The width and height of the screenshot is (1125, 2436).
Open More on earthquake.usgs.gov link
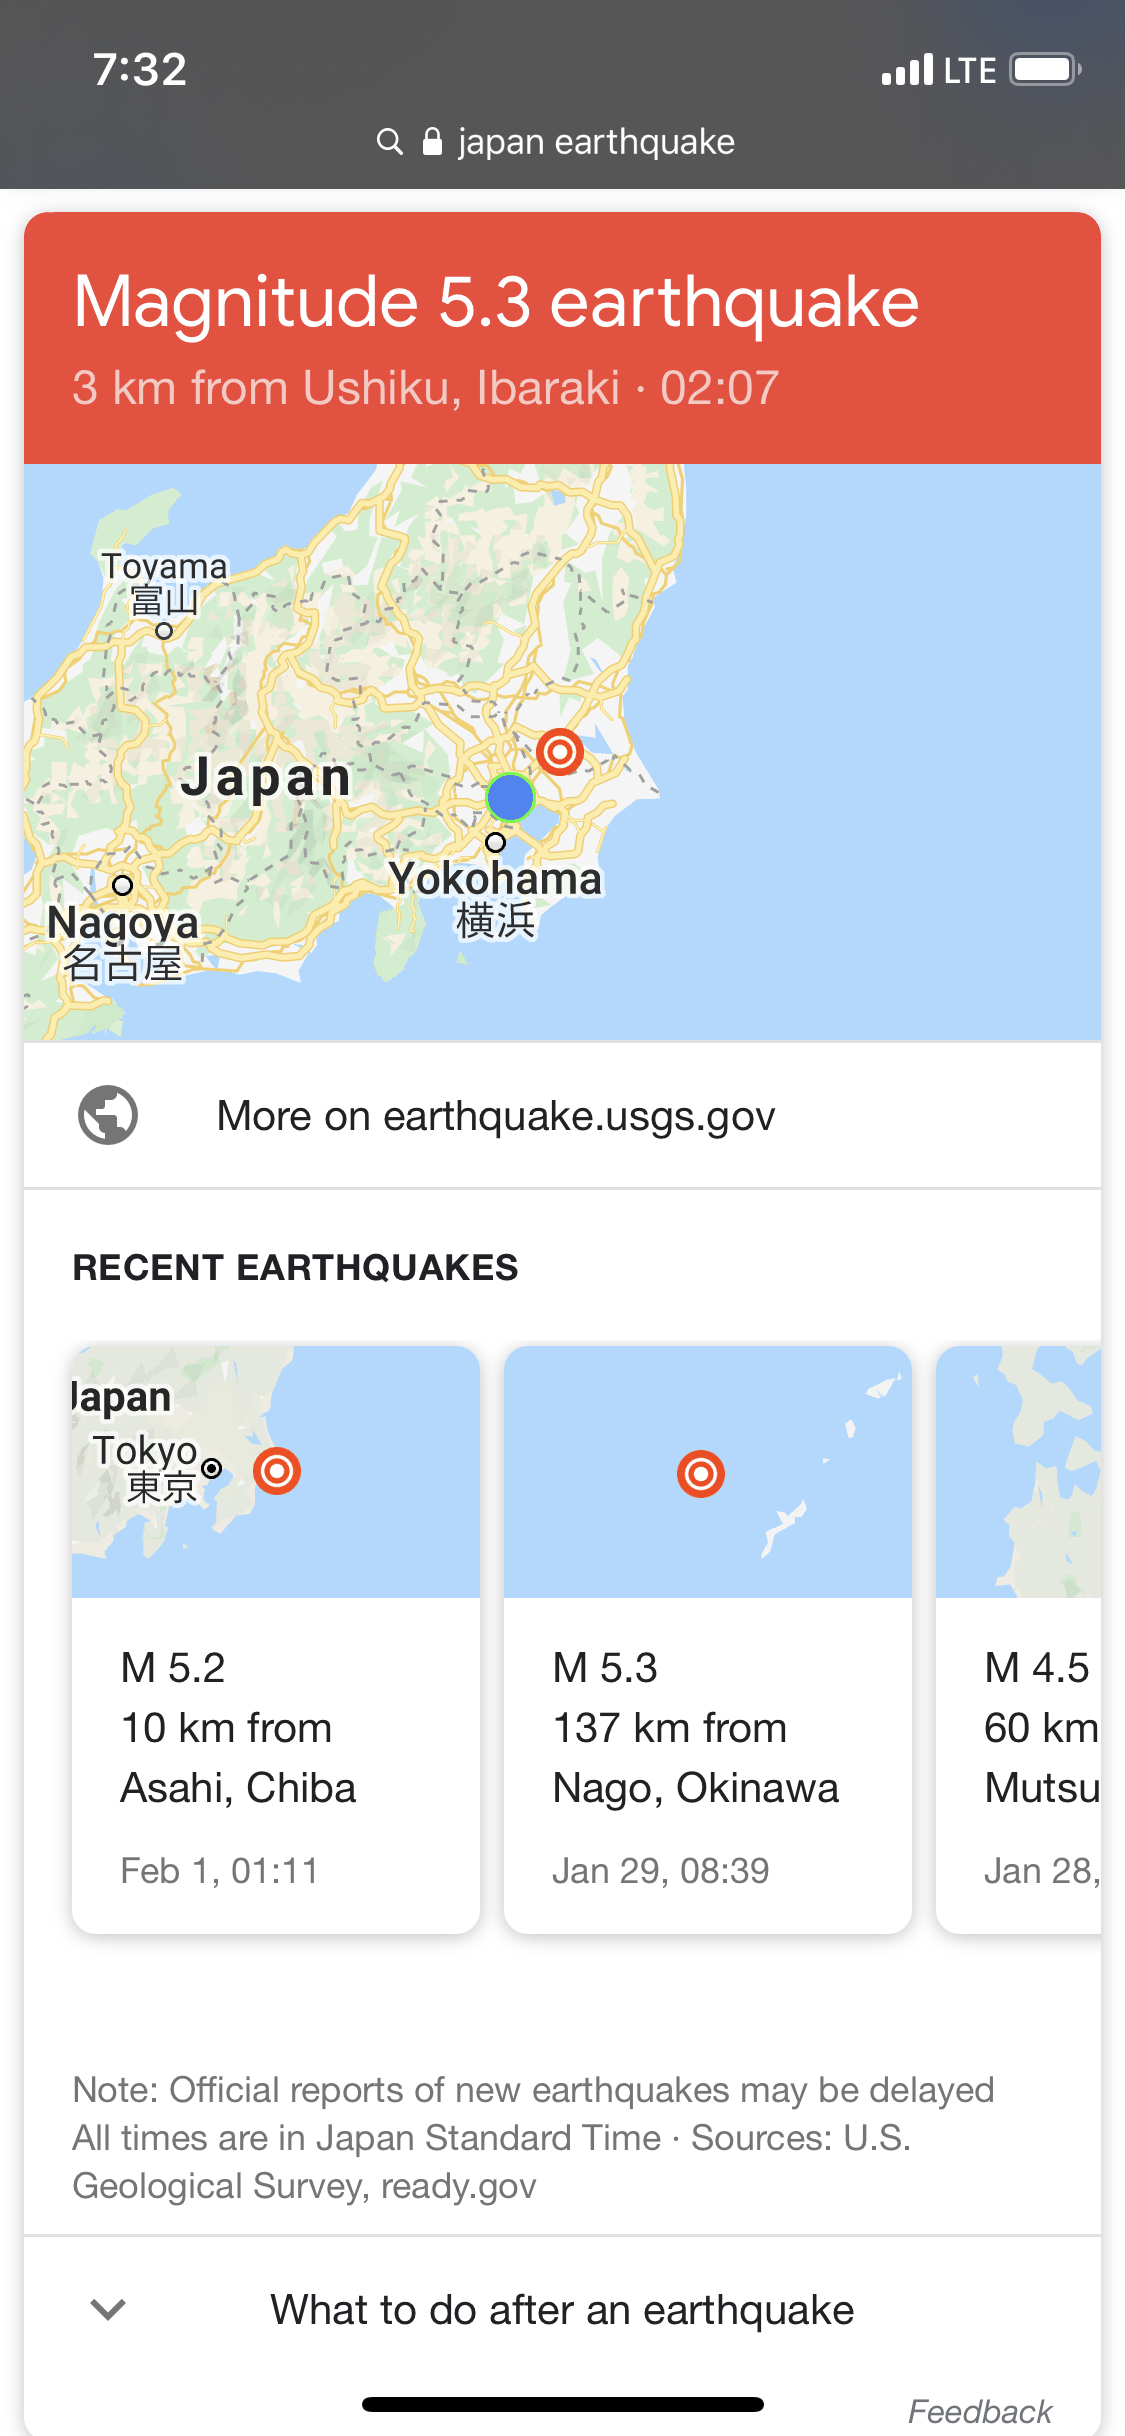click(495, 1116)
